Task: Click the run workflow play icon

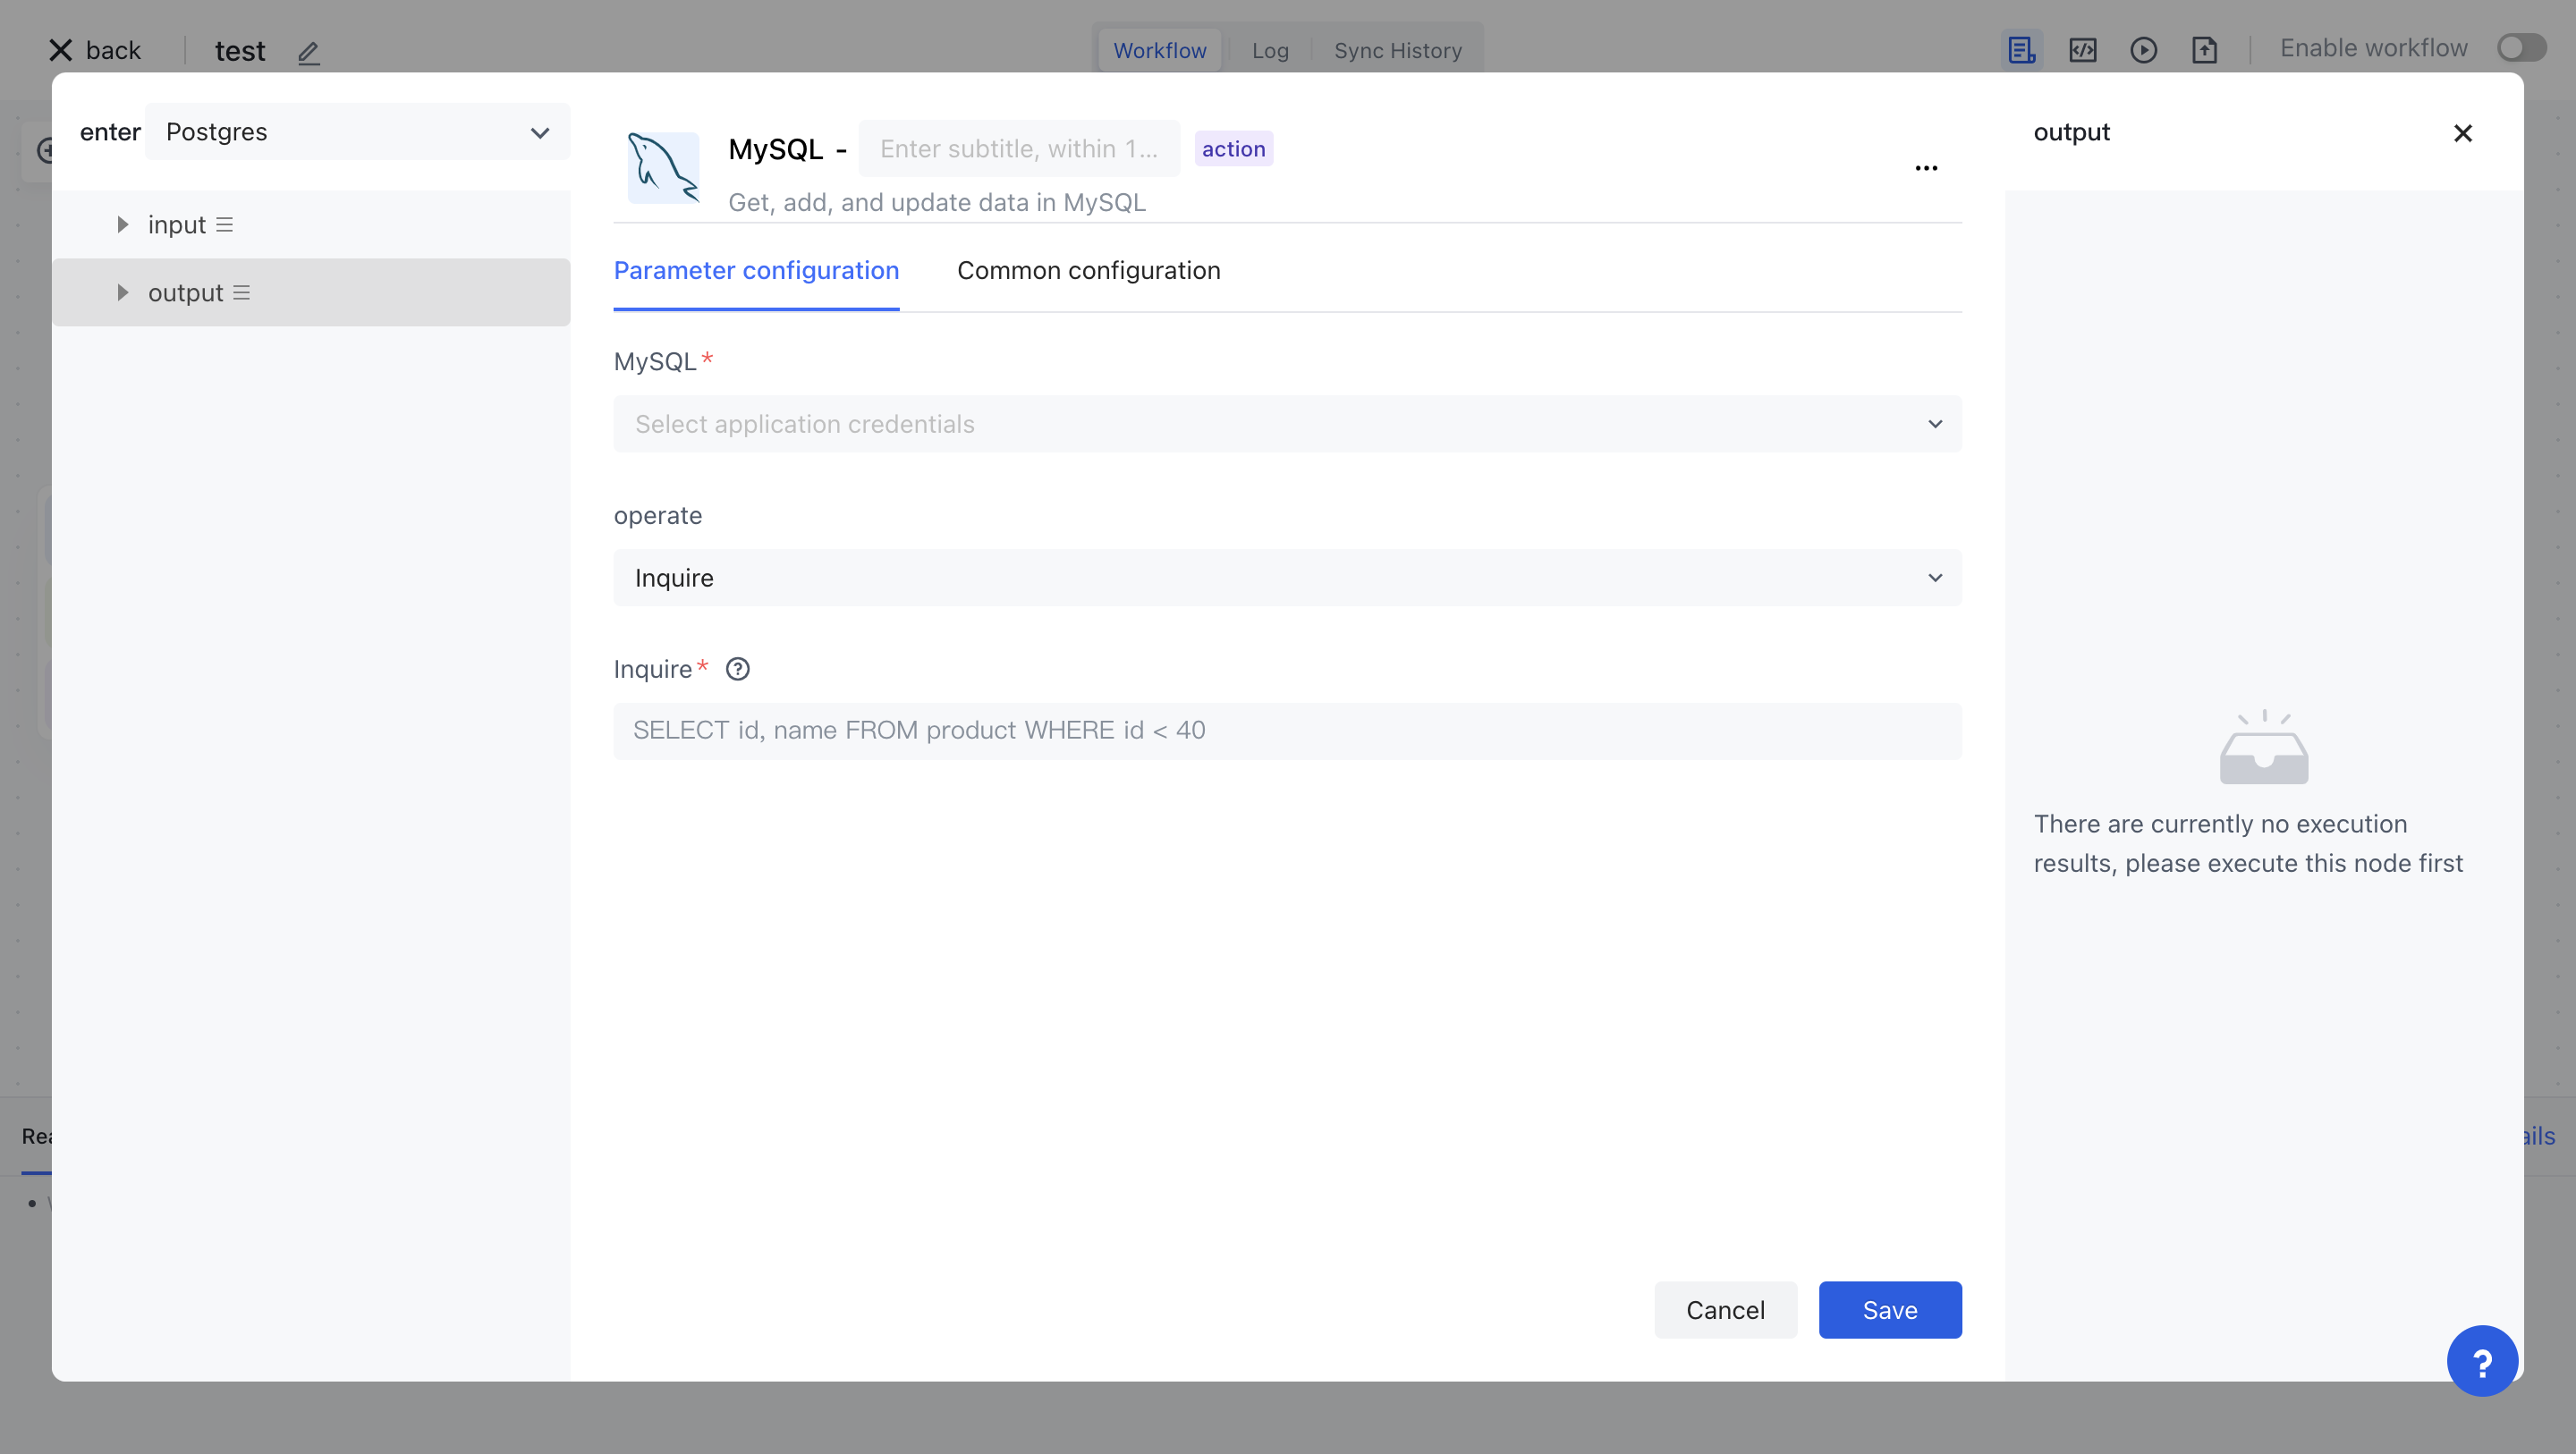Action: tap(2143, 50)
